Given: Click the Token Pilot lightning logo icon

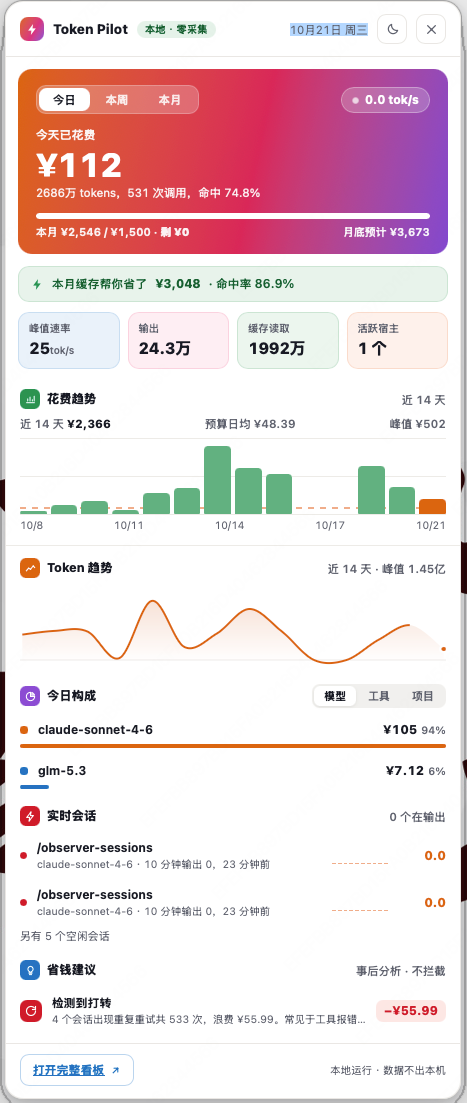Looking at the screenshot, I should click(x=32, y=30).
